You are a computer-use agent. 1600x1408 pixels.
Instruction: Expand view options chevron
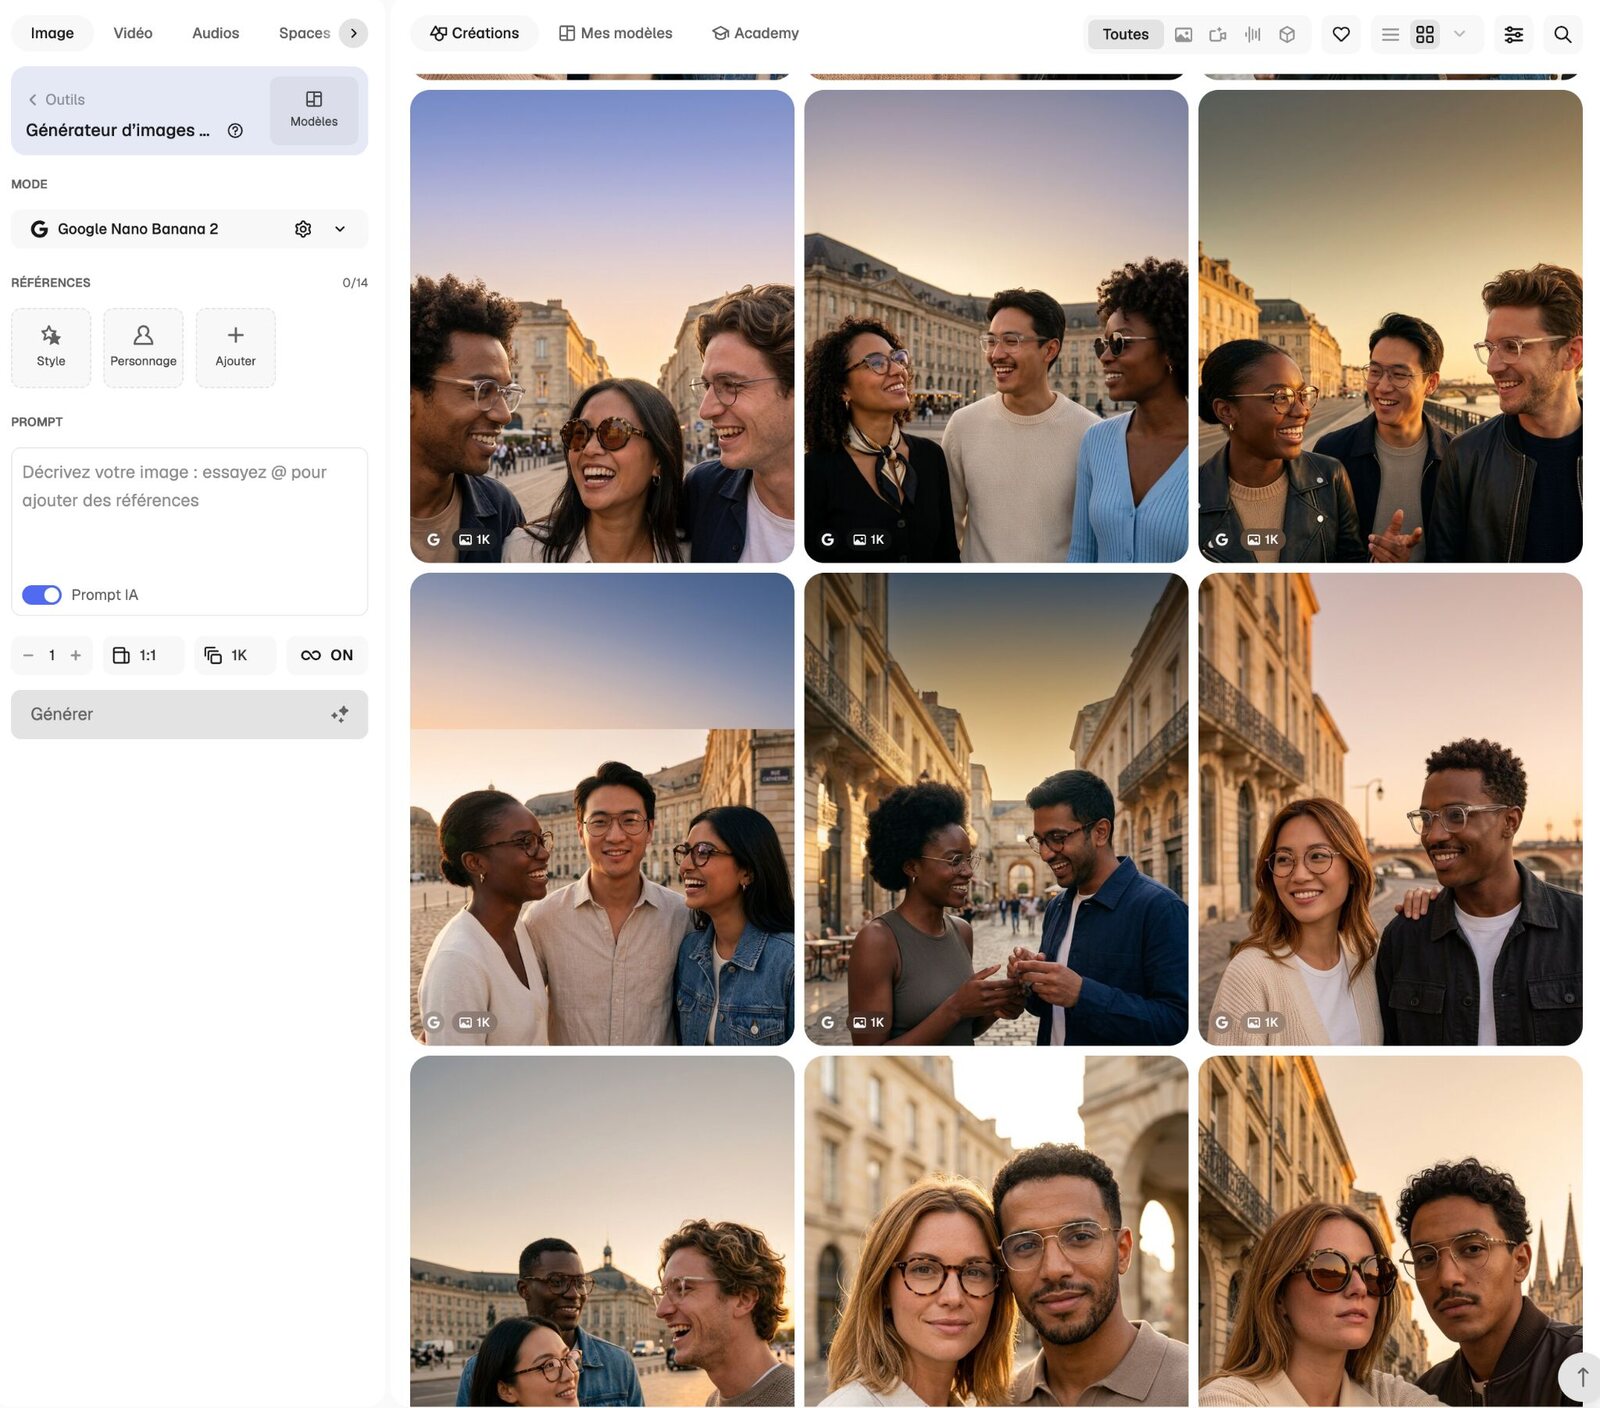click(1460, 34)
